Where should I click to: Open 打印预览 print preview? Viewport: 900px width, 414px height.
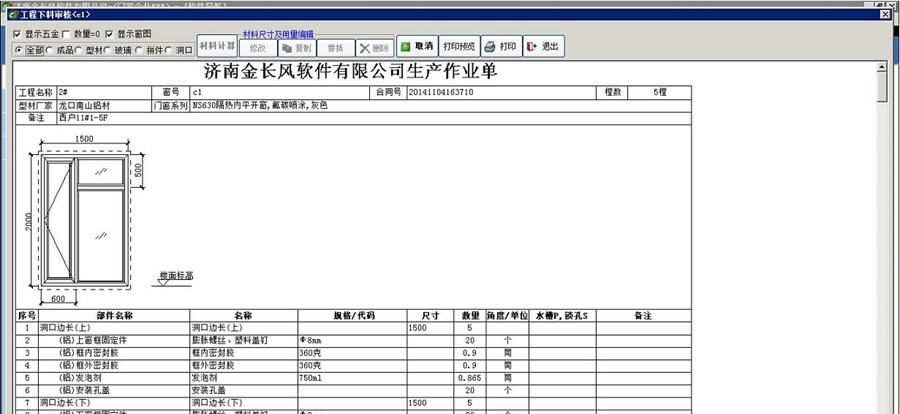(x=459, y=47)
